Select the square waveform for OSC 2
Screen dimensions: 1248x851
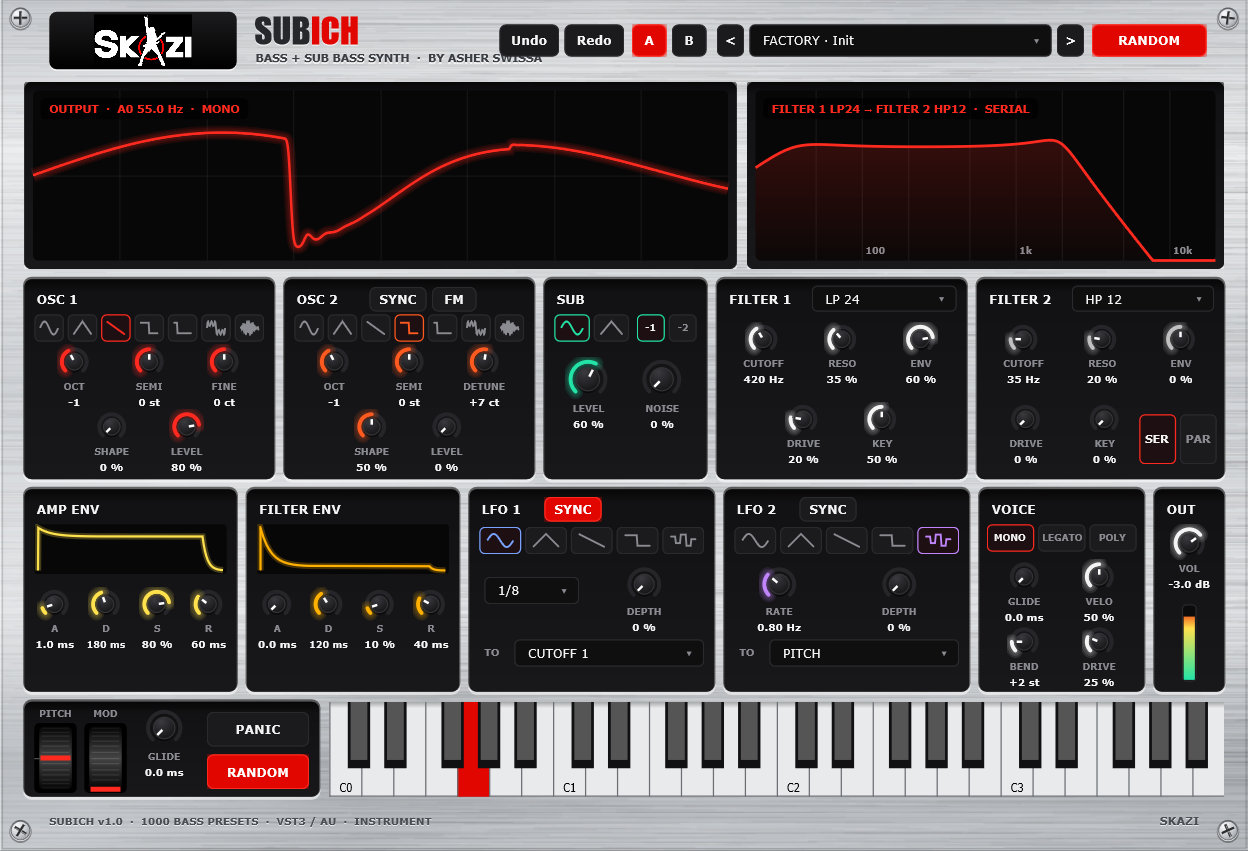409,327
